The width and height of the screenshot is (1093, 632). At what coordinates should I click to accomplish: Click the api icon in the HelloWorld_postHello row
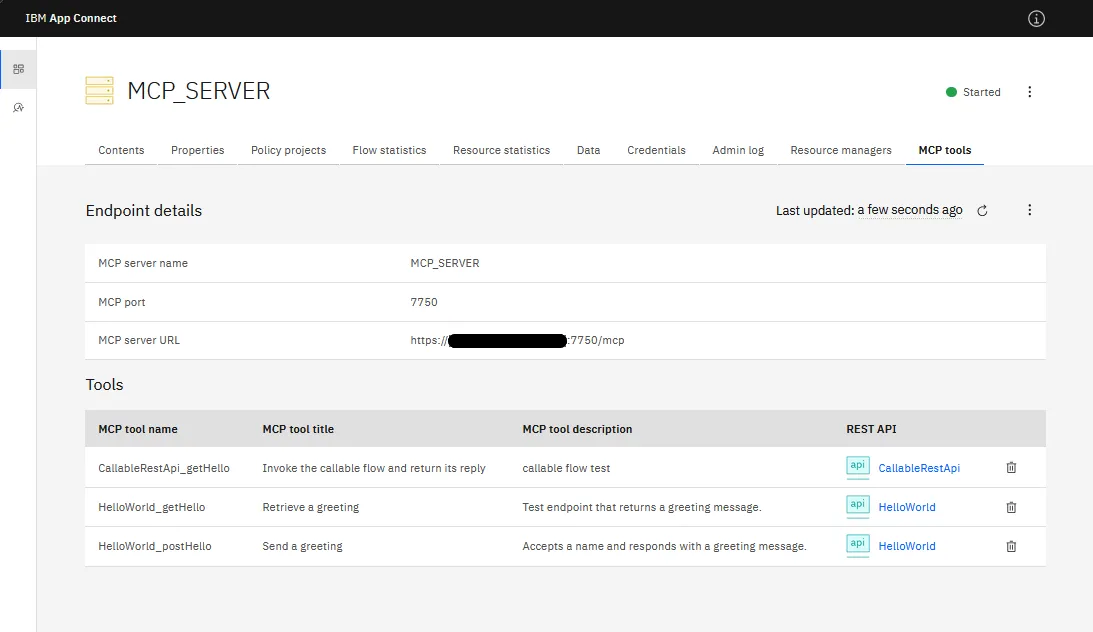click(857, 545)
